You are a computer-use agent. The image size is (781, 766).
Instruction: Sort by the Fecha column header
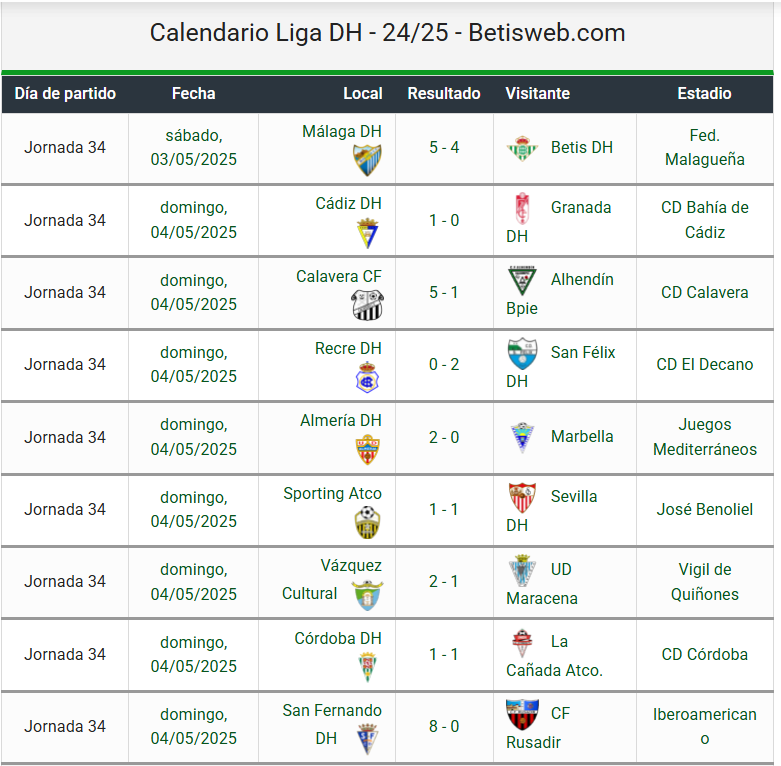point(193,93)
